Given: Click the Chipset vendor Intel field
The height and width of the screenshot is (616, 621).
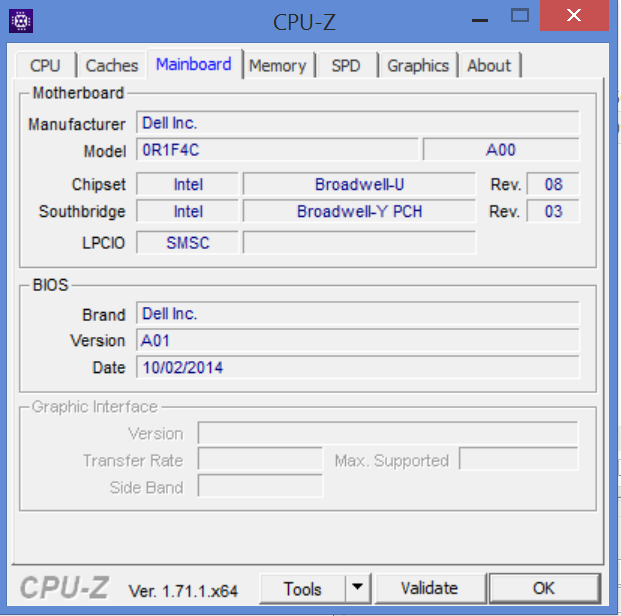Looking at the screenshot, I should pos(188,184).
